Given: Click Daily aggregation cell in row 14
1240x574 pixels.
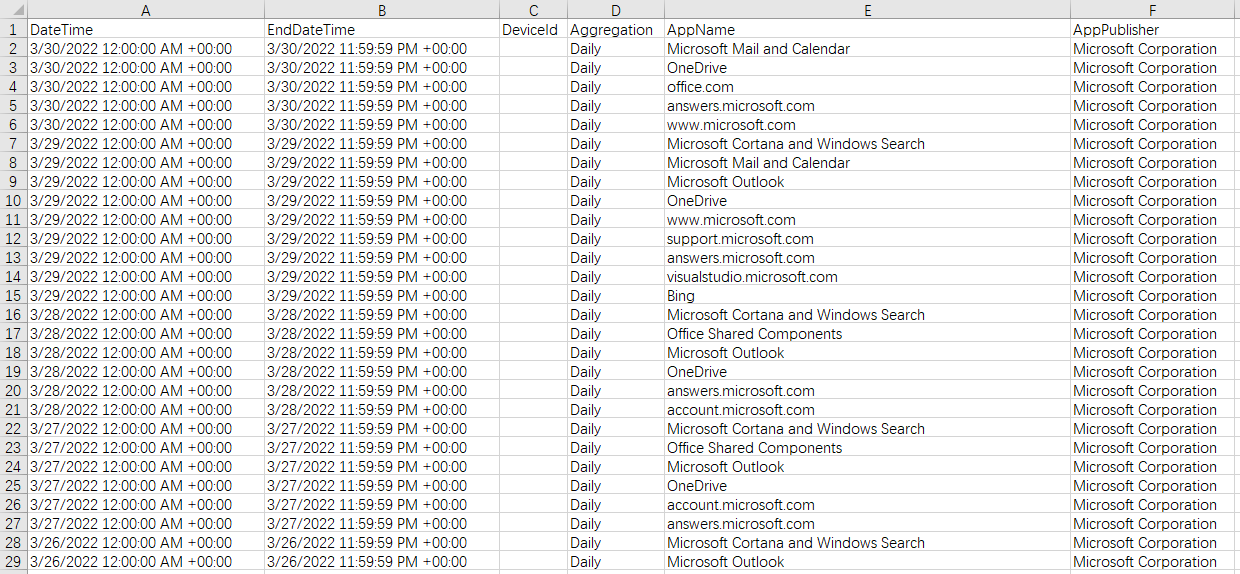Looking at the screenshot, I should click(x=615, y=277).
